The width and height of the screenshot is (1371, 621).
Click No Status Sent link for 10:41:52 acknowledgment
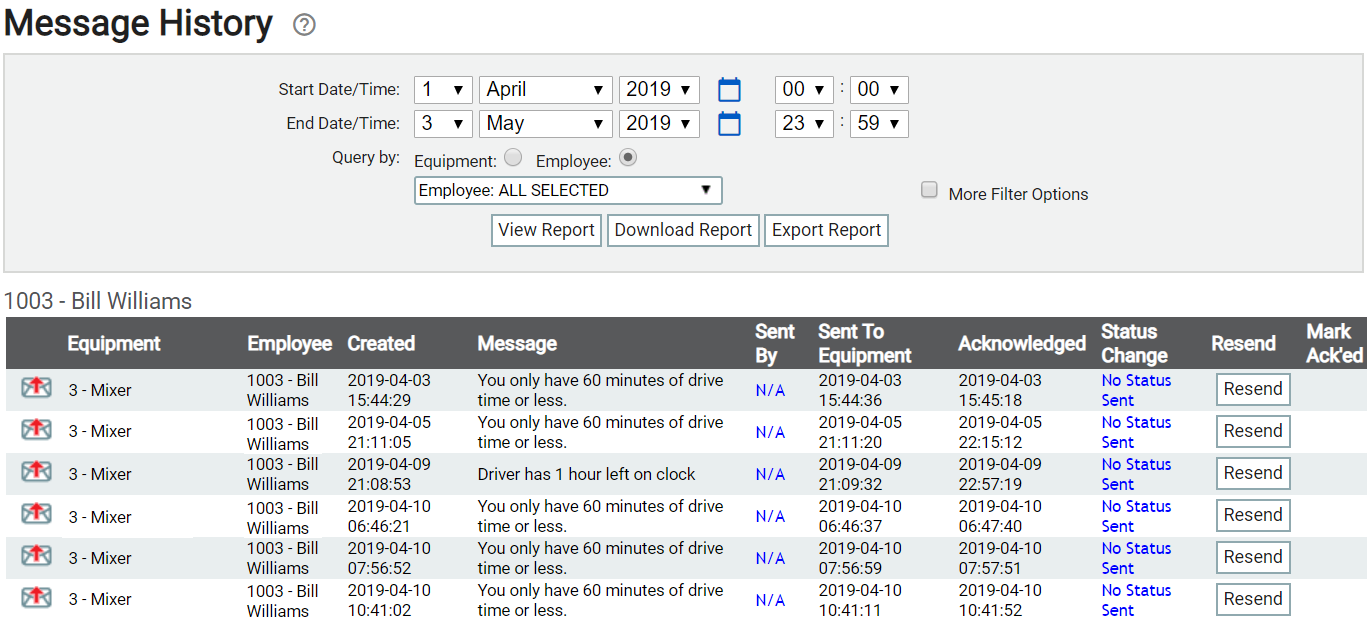tap(1136, 600)
